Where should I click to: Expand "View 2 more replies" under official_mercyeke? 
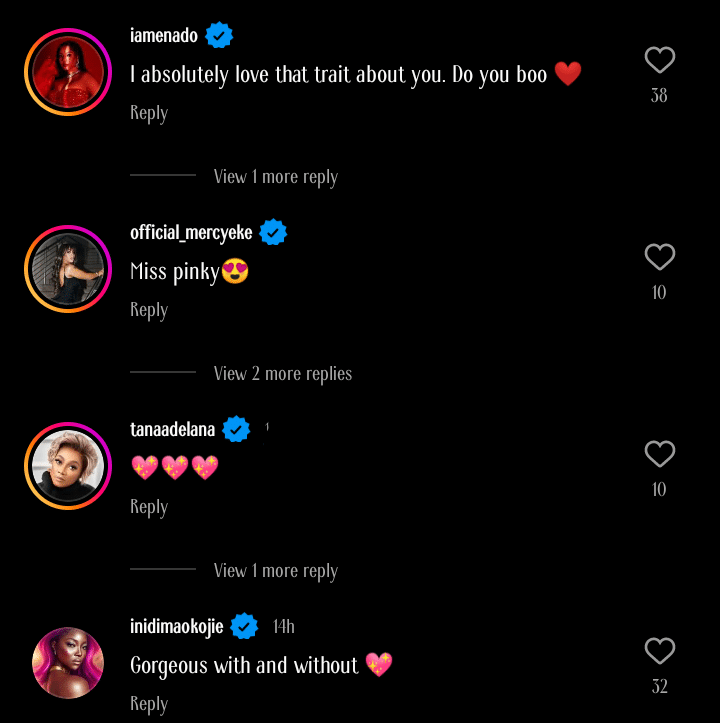(282, 374)
